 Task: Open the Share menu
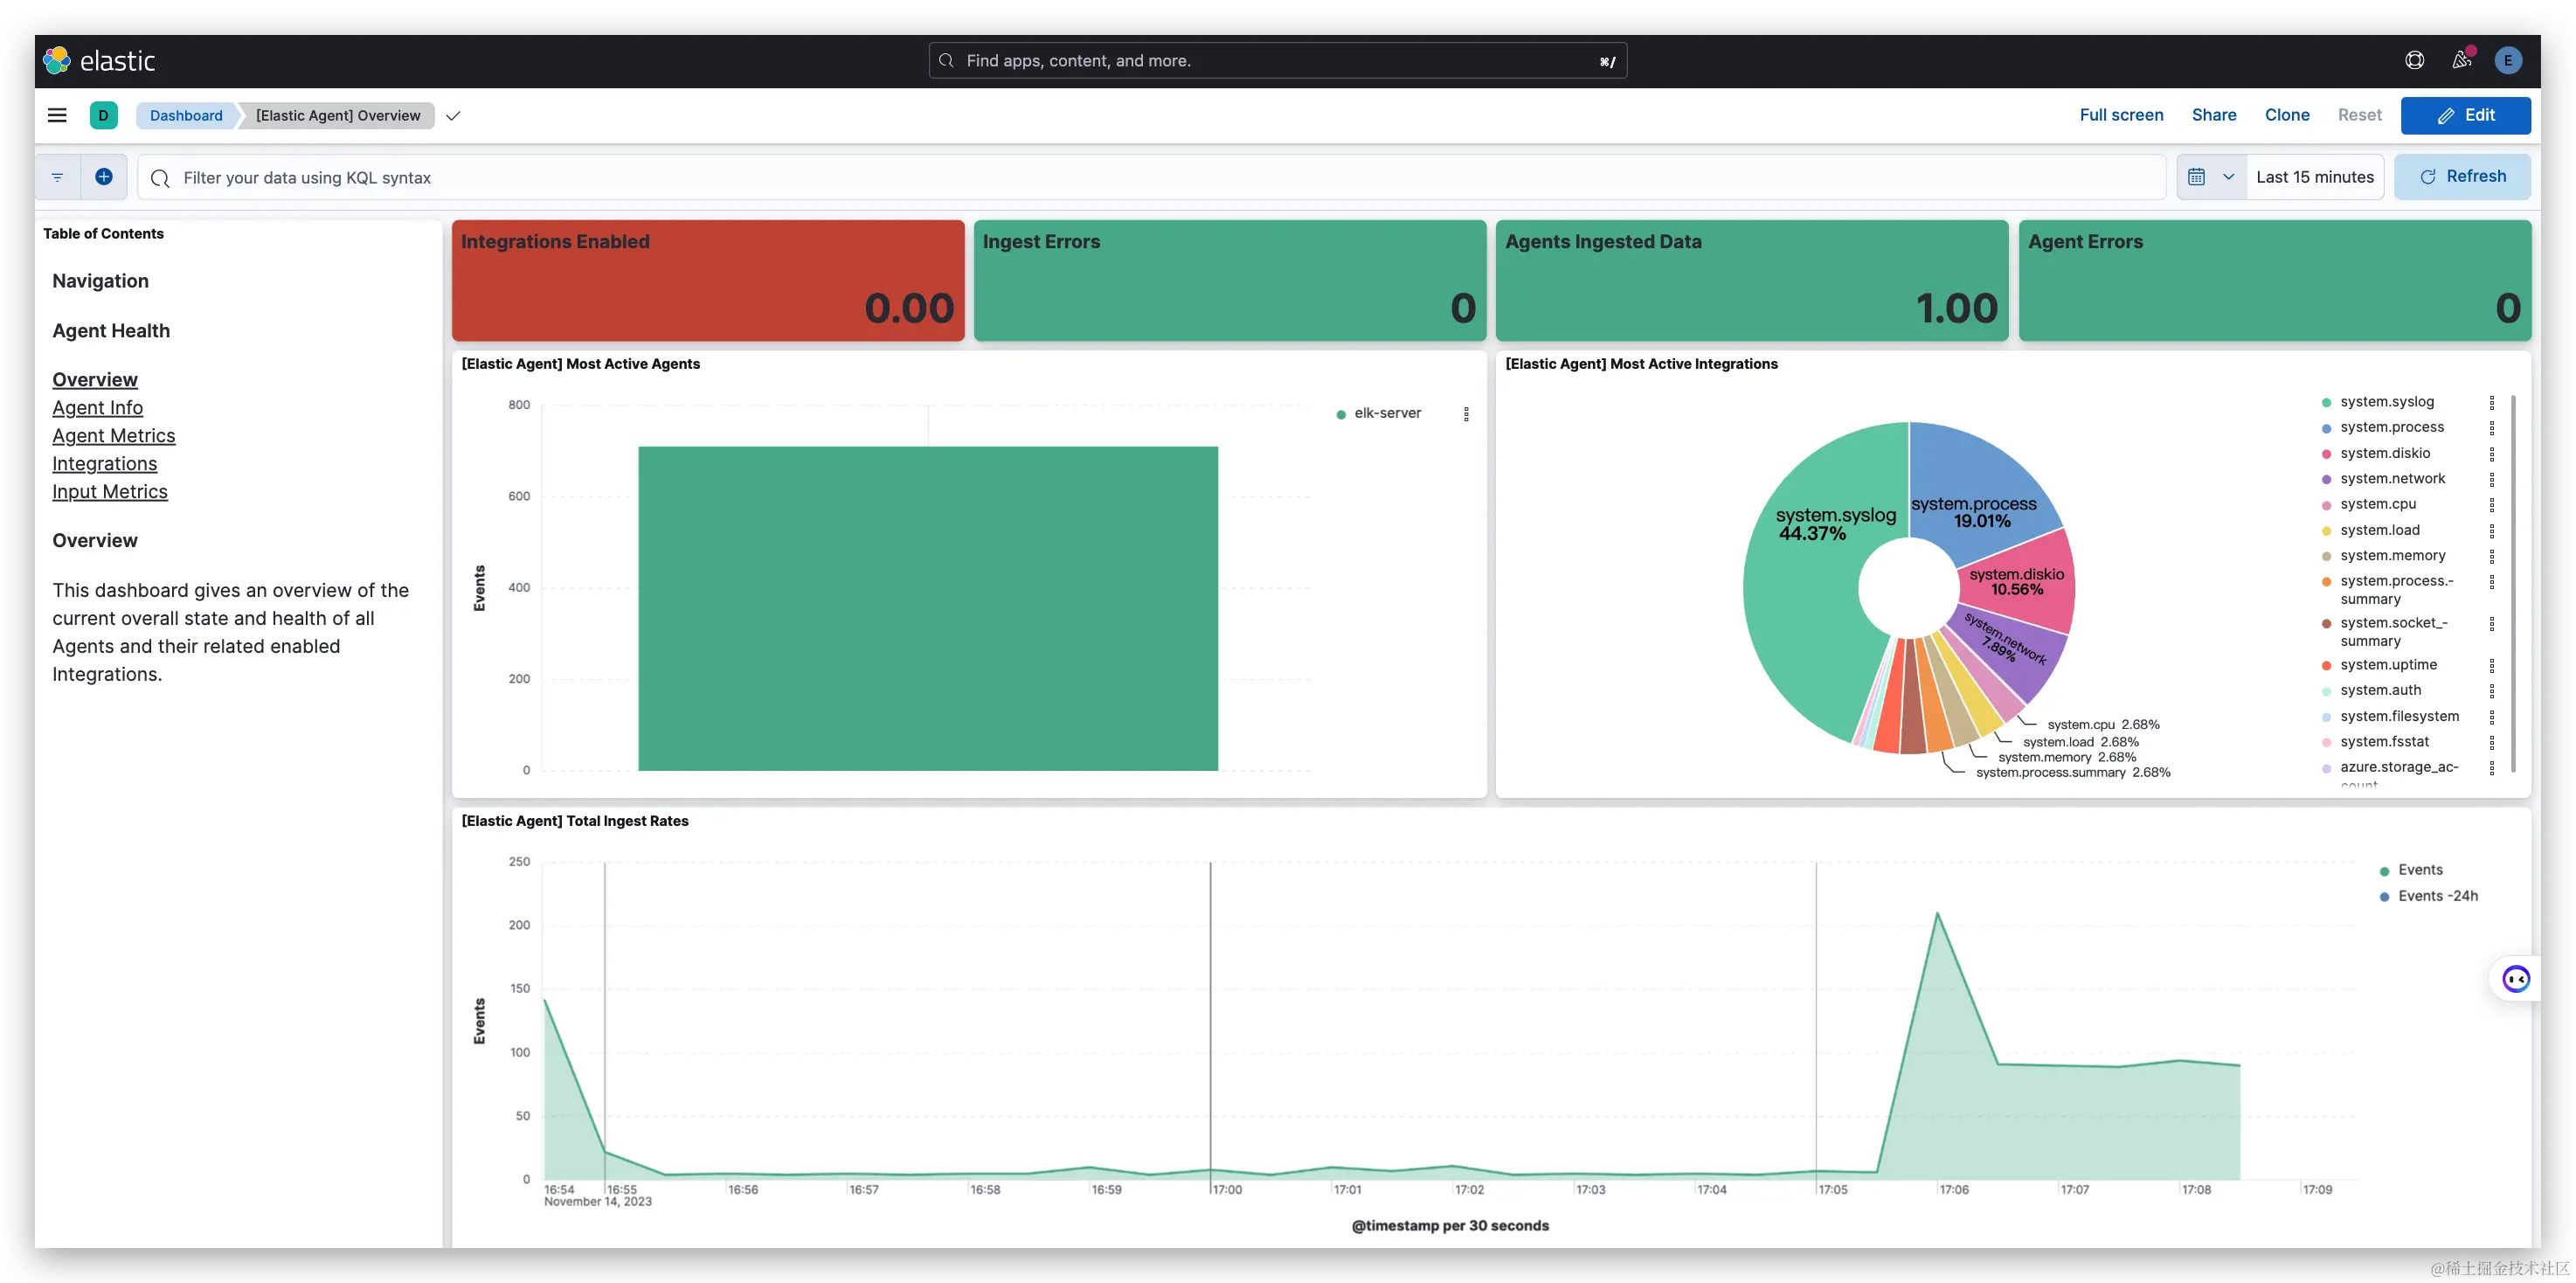2213,115
